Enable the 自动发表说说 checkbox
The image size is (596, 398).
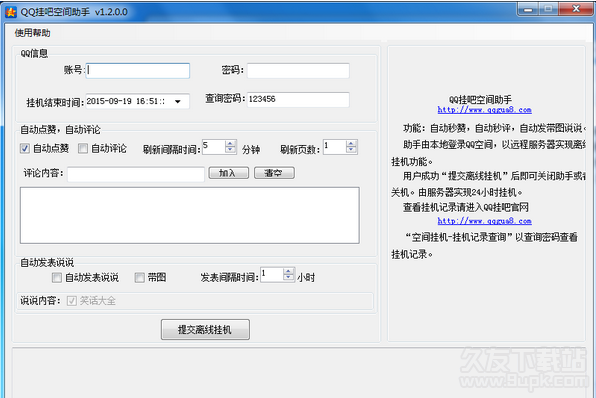point(57,278)
